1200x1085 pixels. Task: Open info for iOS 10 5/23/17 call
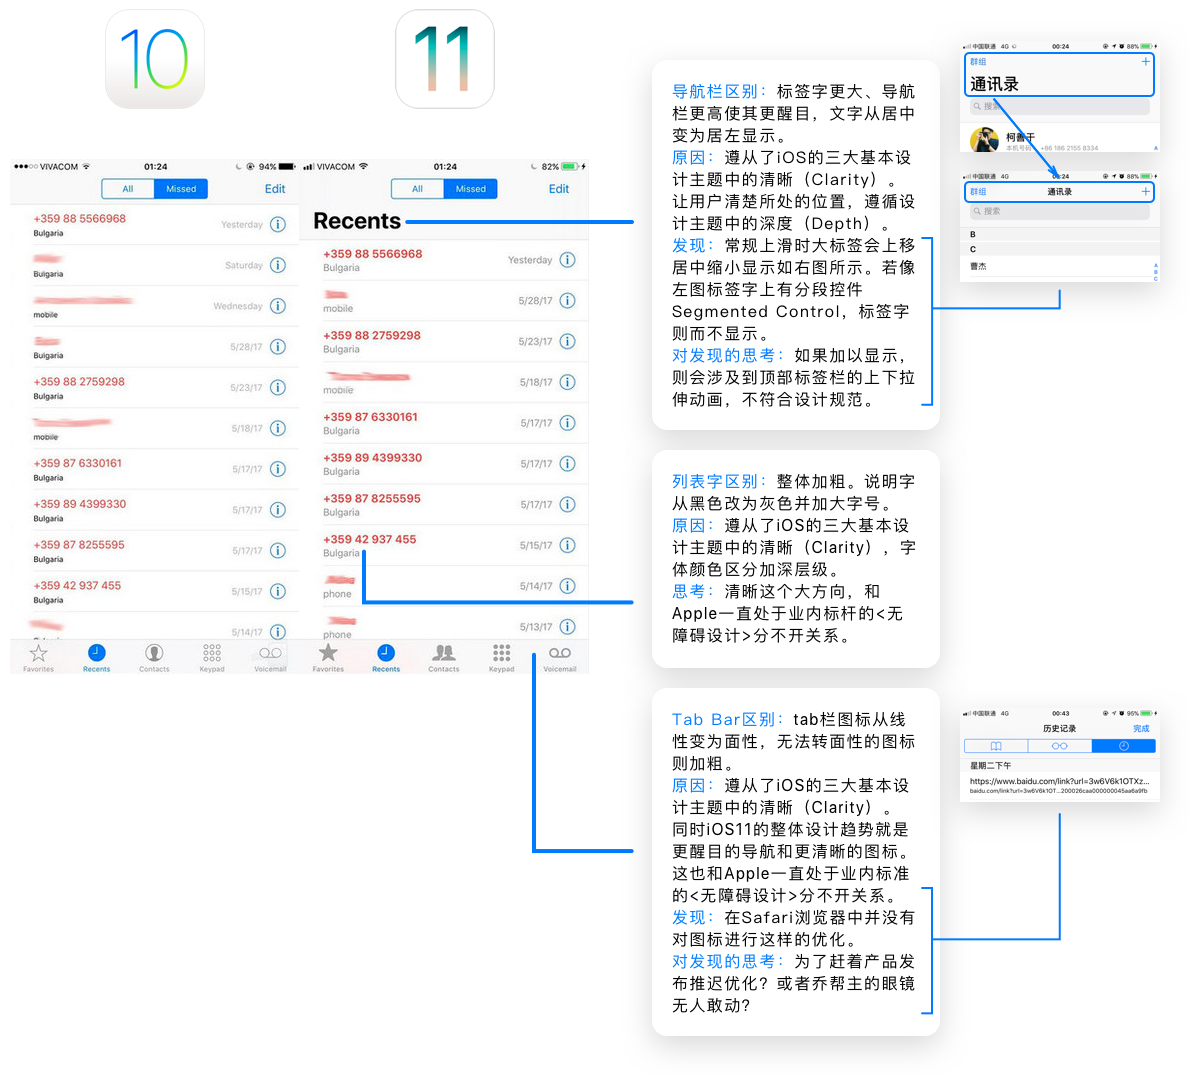click(x=278, y=387)
